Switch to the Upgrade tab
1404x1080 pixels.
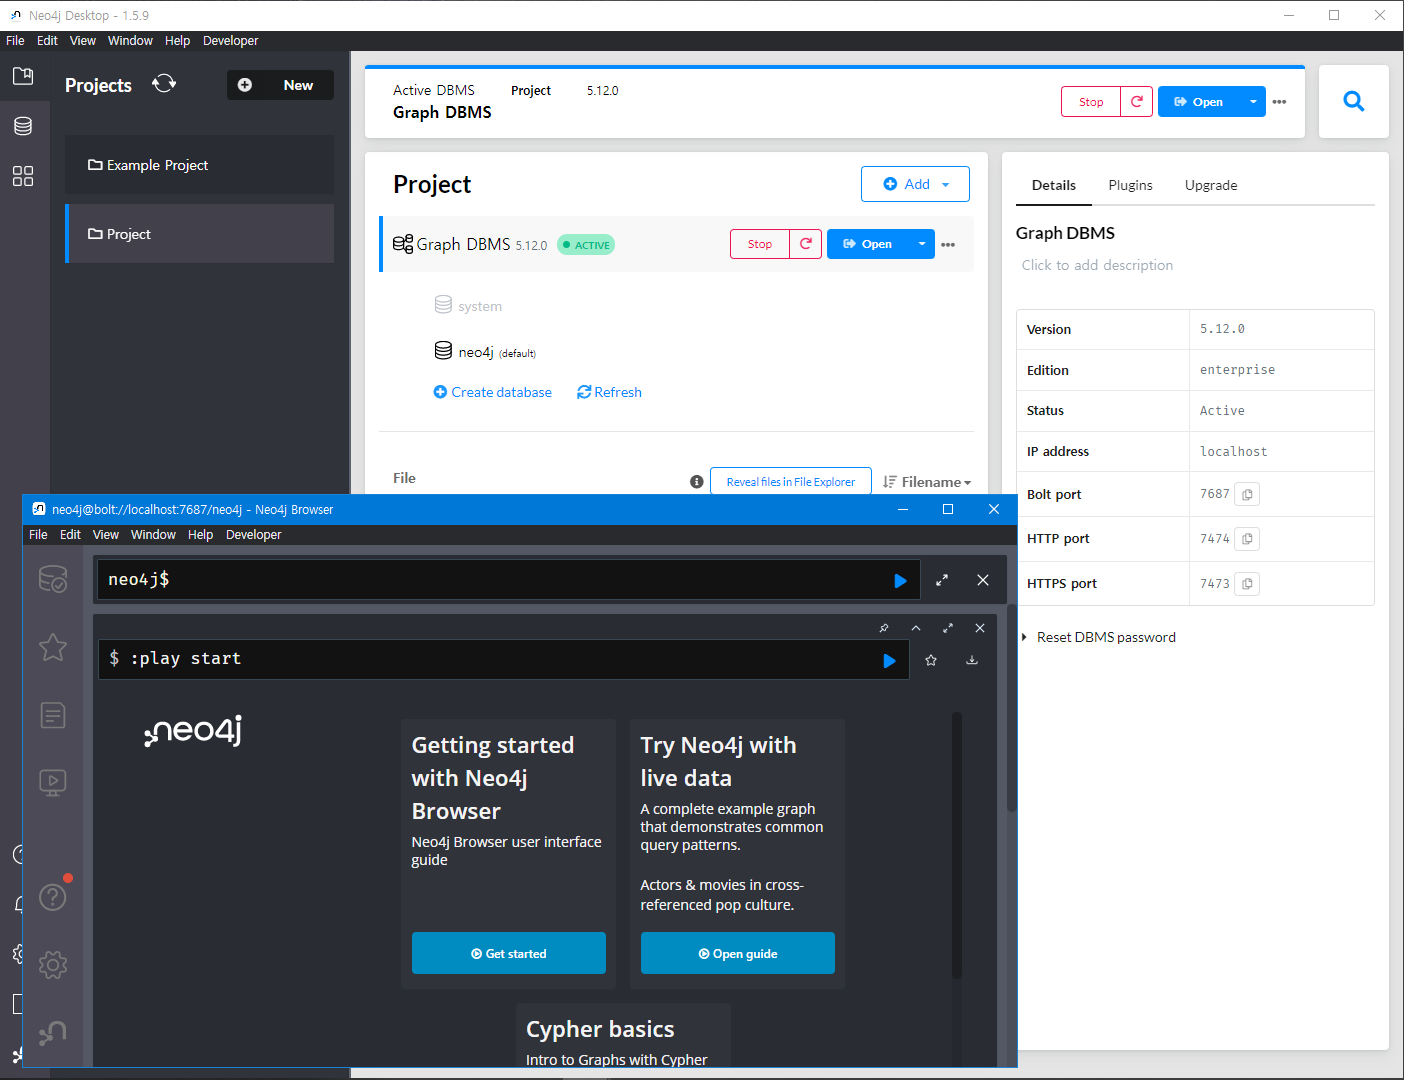(x=1211, y=185)
